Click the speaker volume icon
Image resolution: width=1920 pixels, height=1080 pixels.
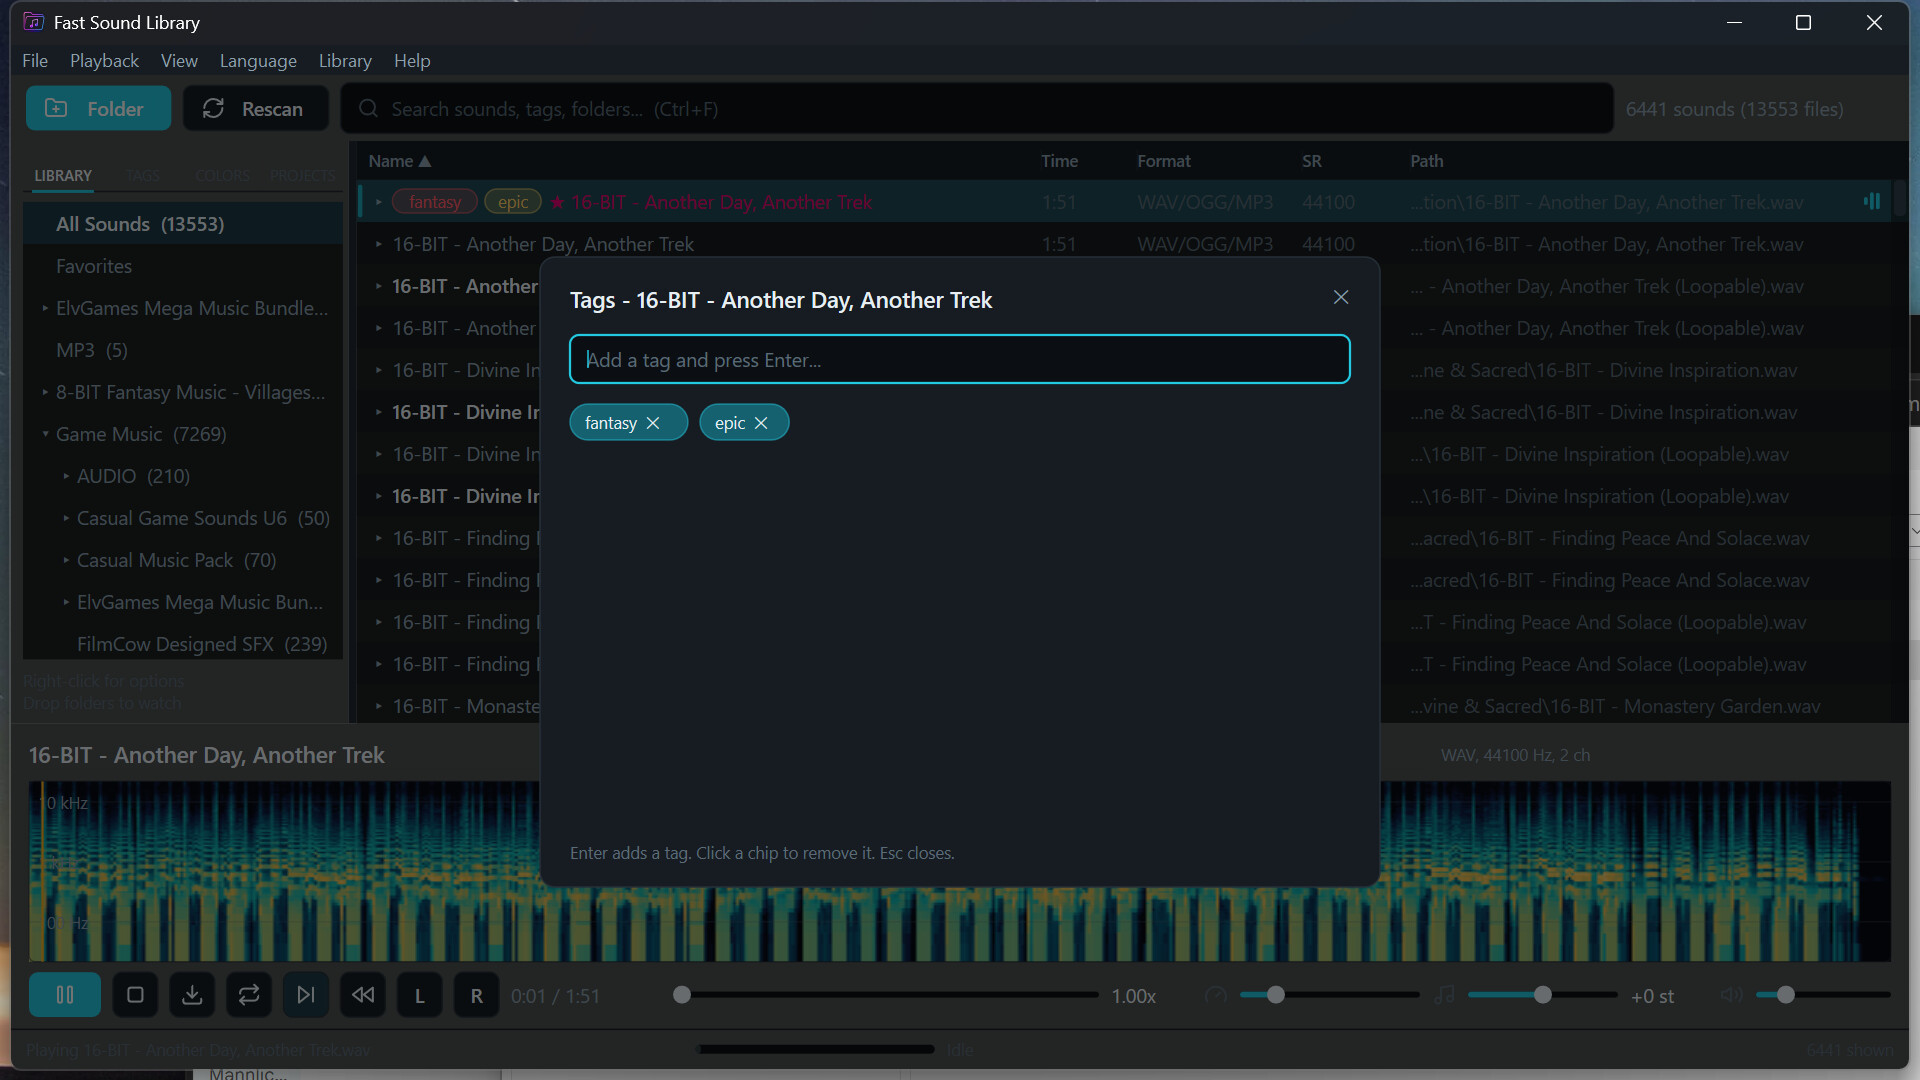[x=1731, y=995]
